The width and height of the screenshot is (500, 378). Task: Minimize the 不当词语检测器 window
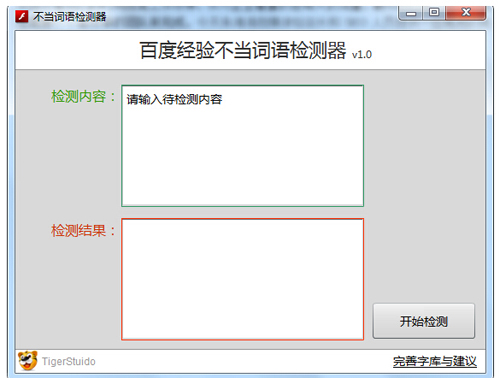coord(411,13)
